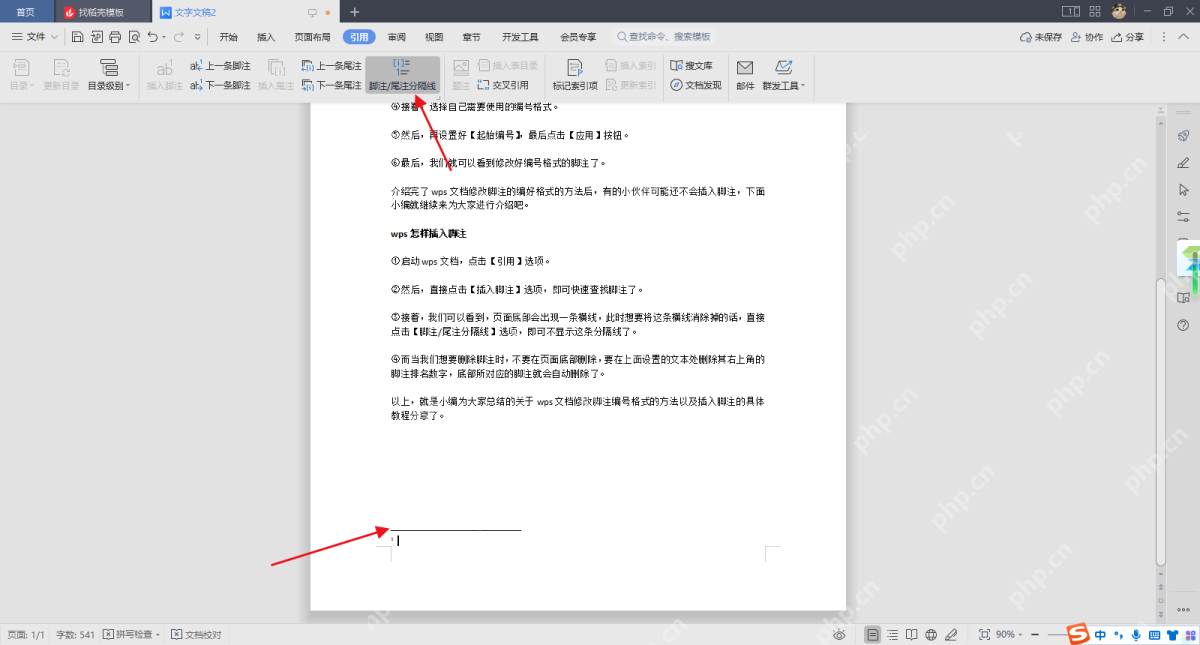Click Table of Contents Level (目录级别)
1200x645 pixels.
[x=108, y=76]
